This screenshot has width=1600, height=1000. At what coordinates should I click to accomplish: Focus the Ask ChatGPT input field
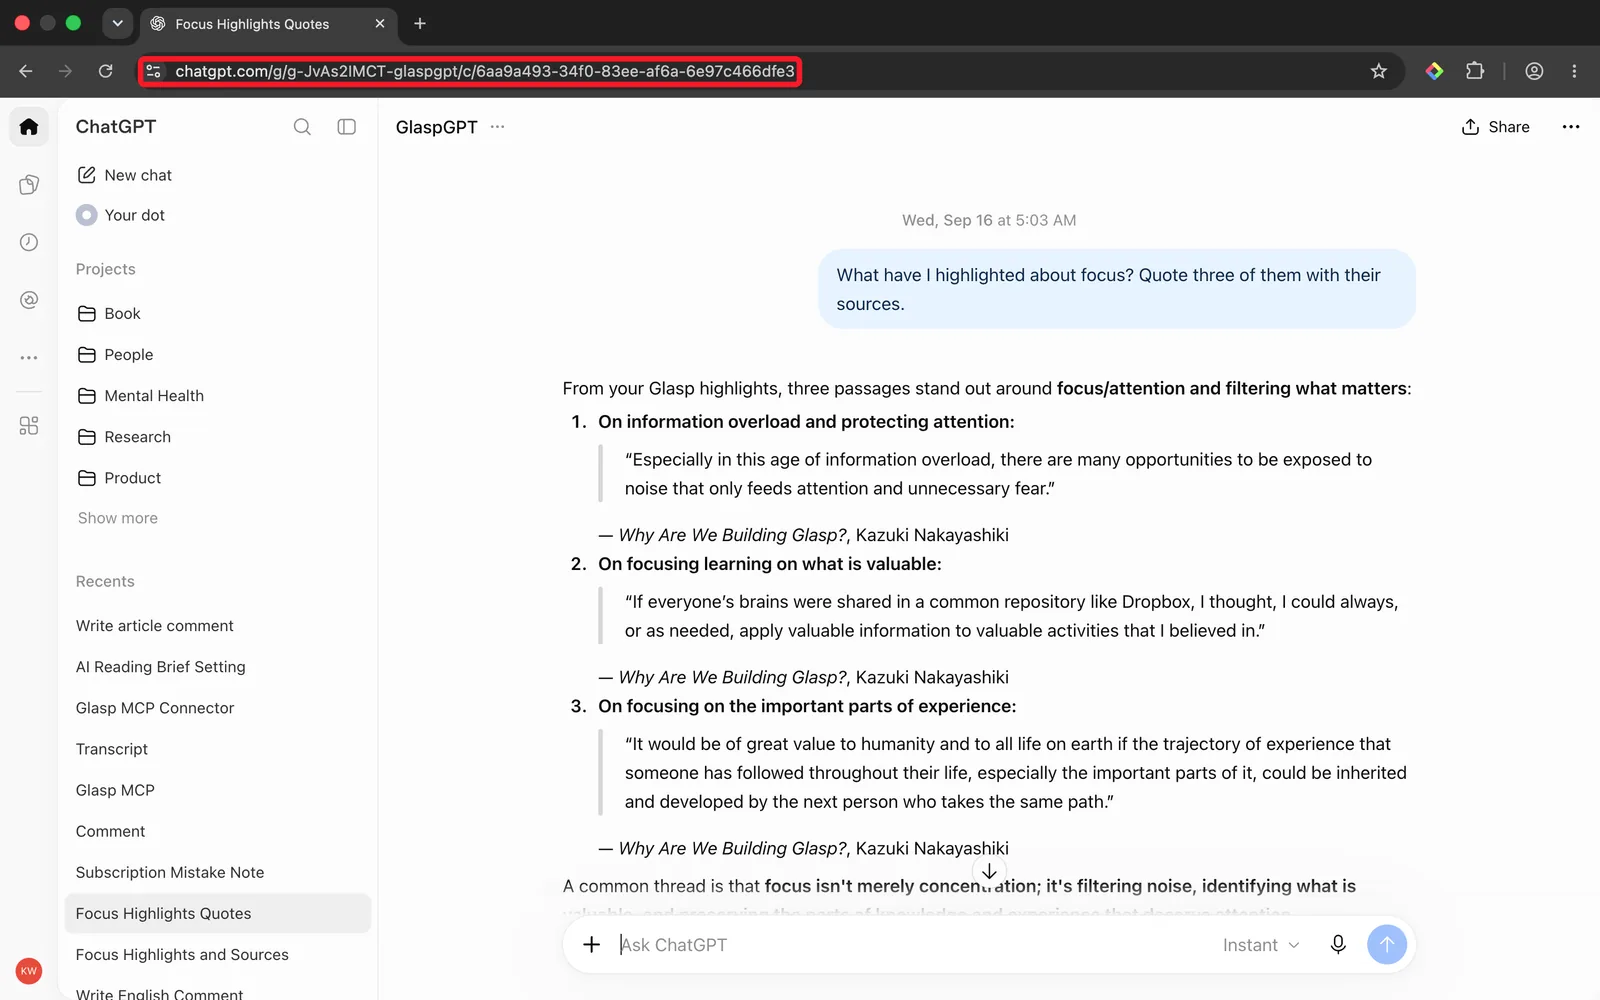click(910, 945)
